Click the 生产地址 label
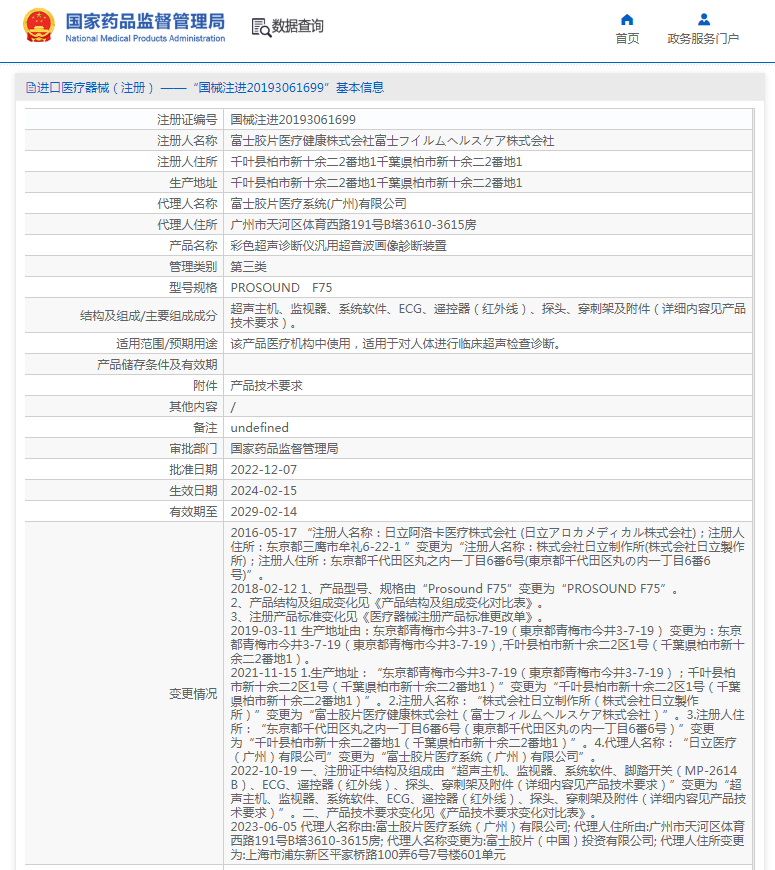Screen dimensions: 775x870 [193, 183]
